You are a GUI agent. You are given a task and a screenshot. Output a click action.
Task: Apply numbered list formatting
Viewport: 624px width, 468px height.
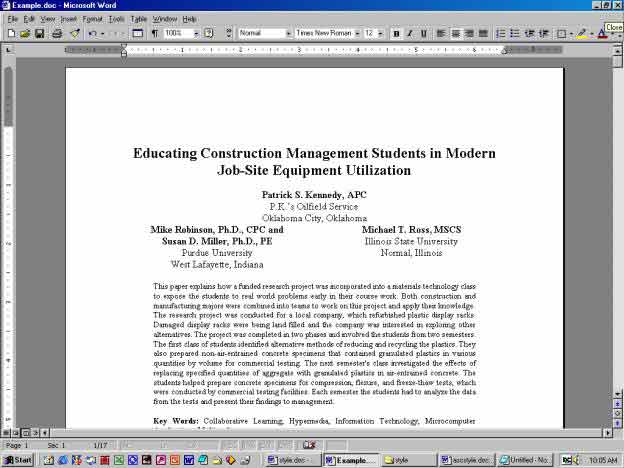[x=501, y=34]
